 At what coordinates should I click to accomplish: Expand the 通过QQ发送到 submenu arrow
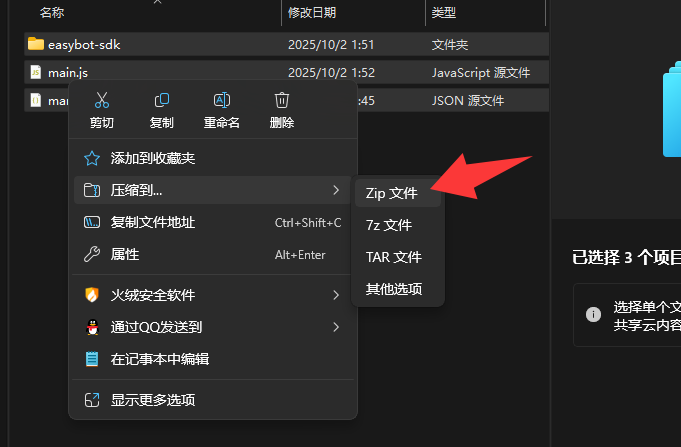[336, 327]
